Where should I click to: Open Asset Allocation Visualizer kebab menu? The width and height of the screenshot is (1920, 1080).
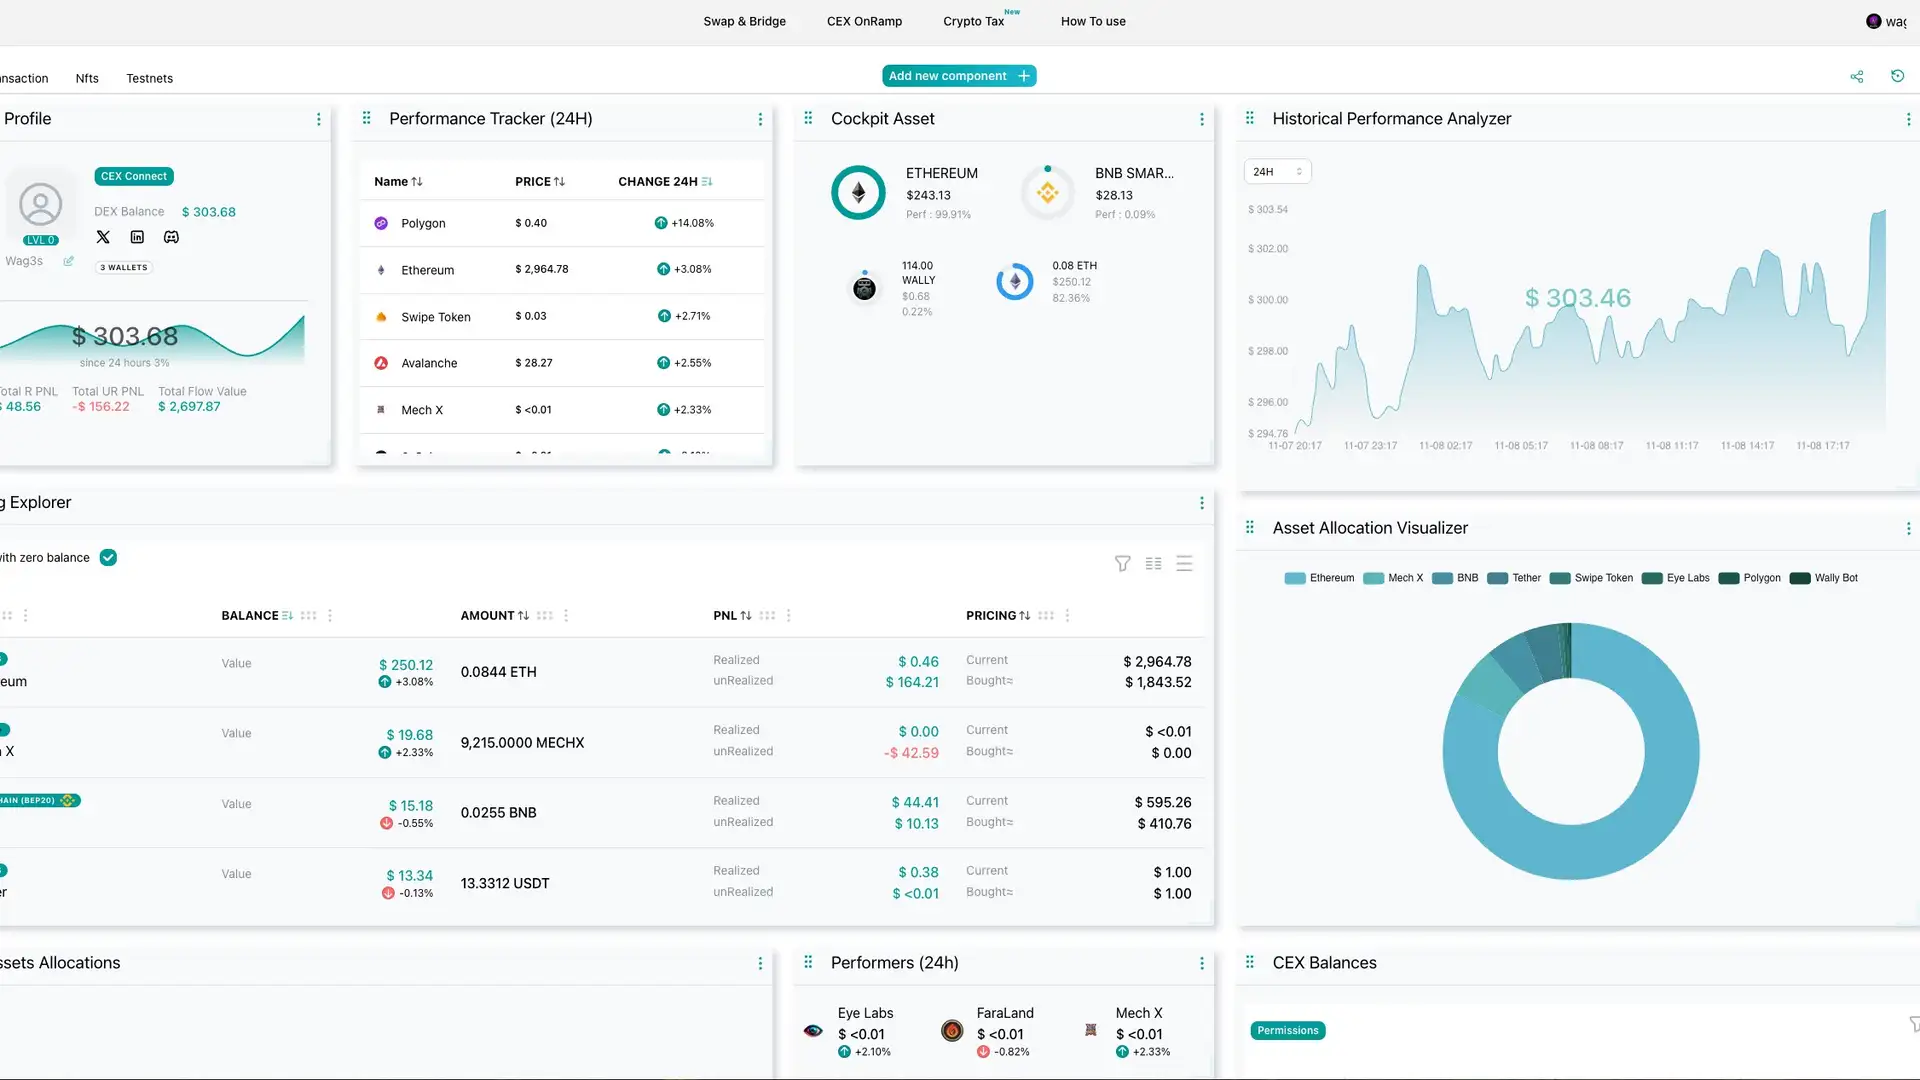pyautogui.click(x=1908, y=528)
